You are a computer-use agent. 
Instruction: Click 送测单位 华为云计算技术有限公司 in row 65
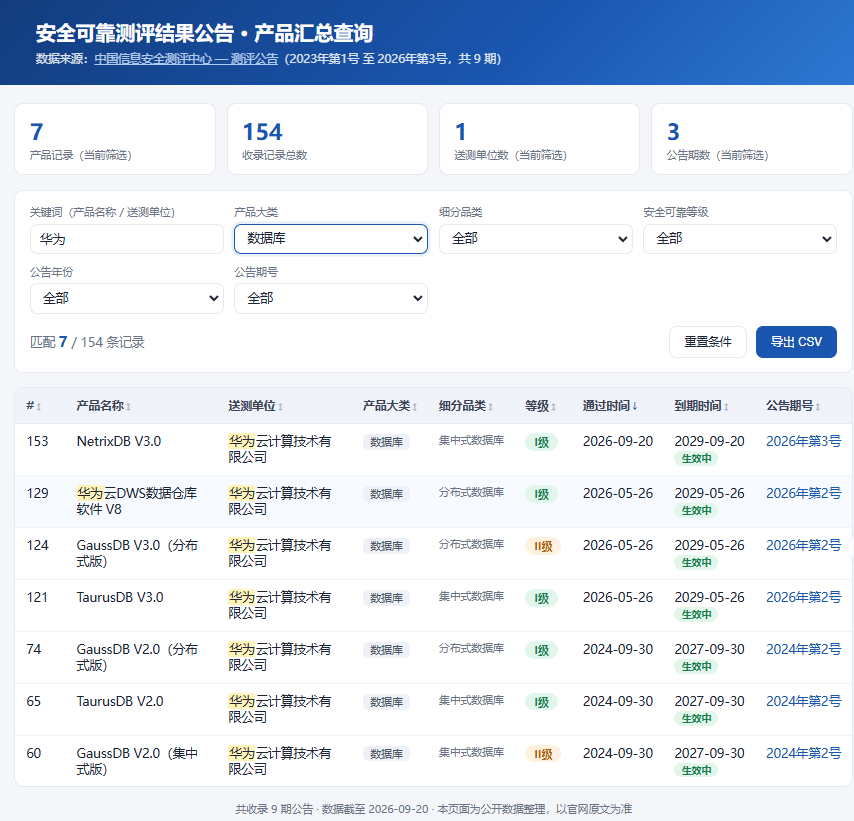pyautogui.click(x=279, y=709)
